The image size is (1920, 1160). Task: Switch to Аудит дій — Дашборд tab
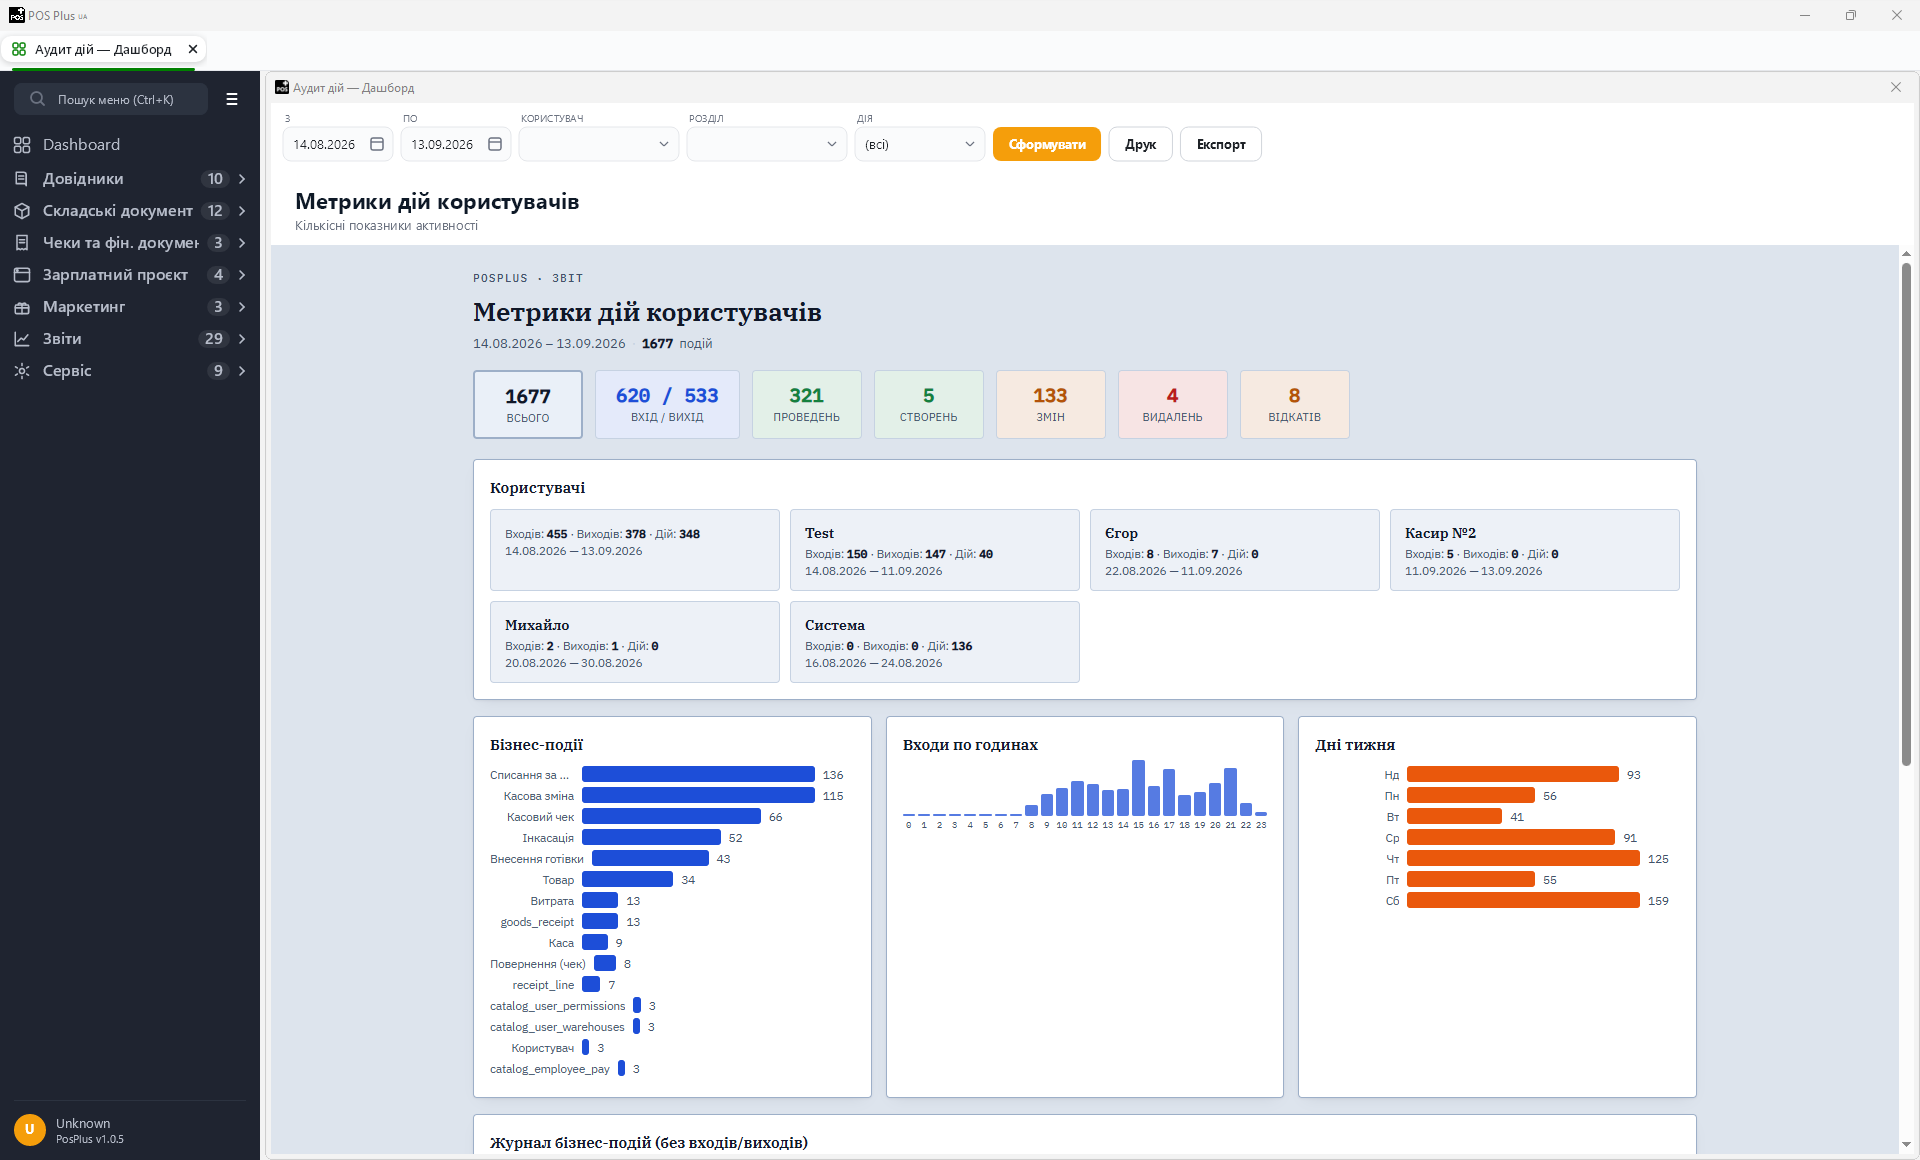(x=103, y=49)
